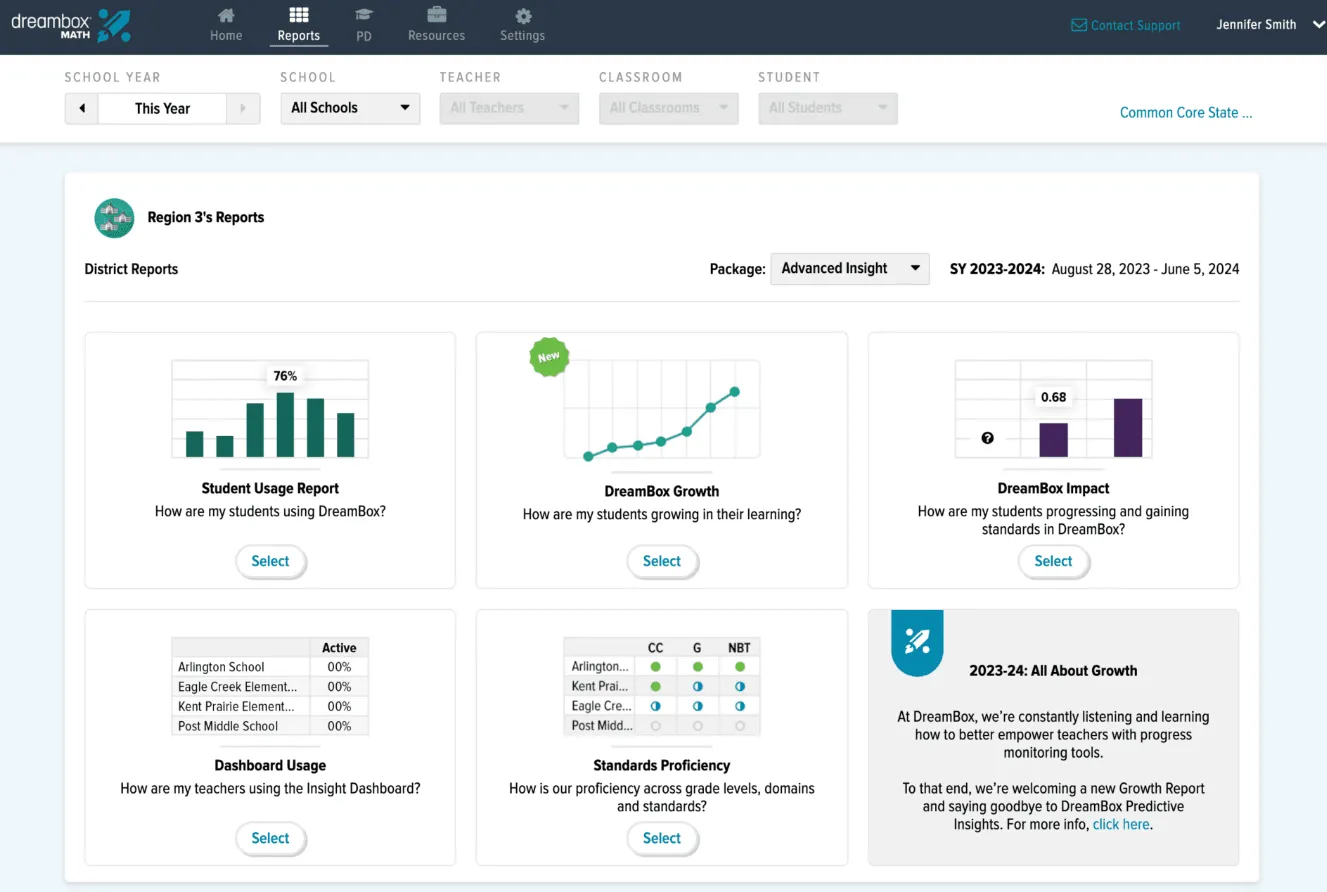Click the 0.68 label on the impact chart
The height and width of the screenshot is (892, 1327).
[x=1053, y=397]
